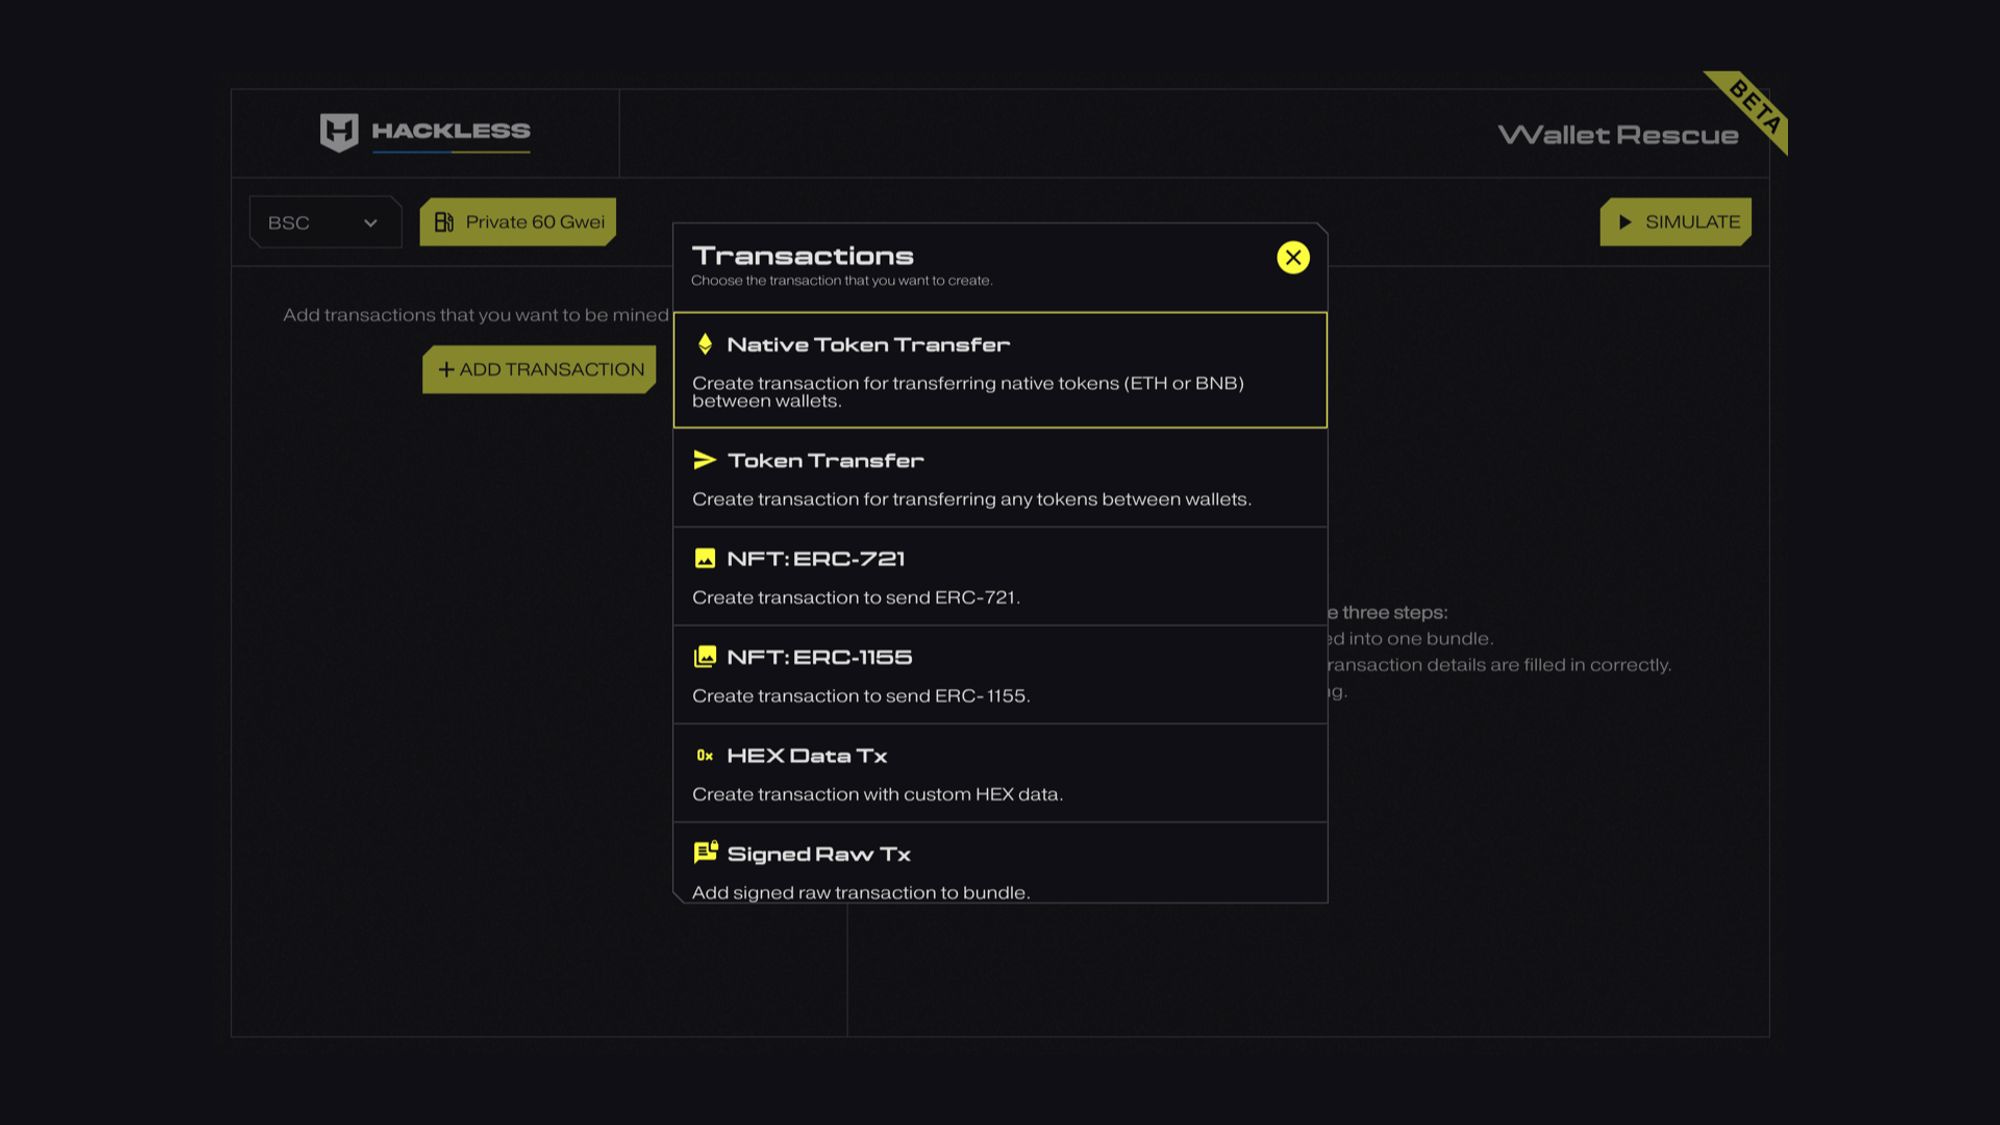Open Private 60 Gwei gas settings
2000x1125 pixels.
(534, 222)
